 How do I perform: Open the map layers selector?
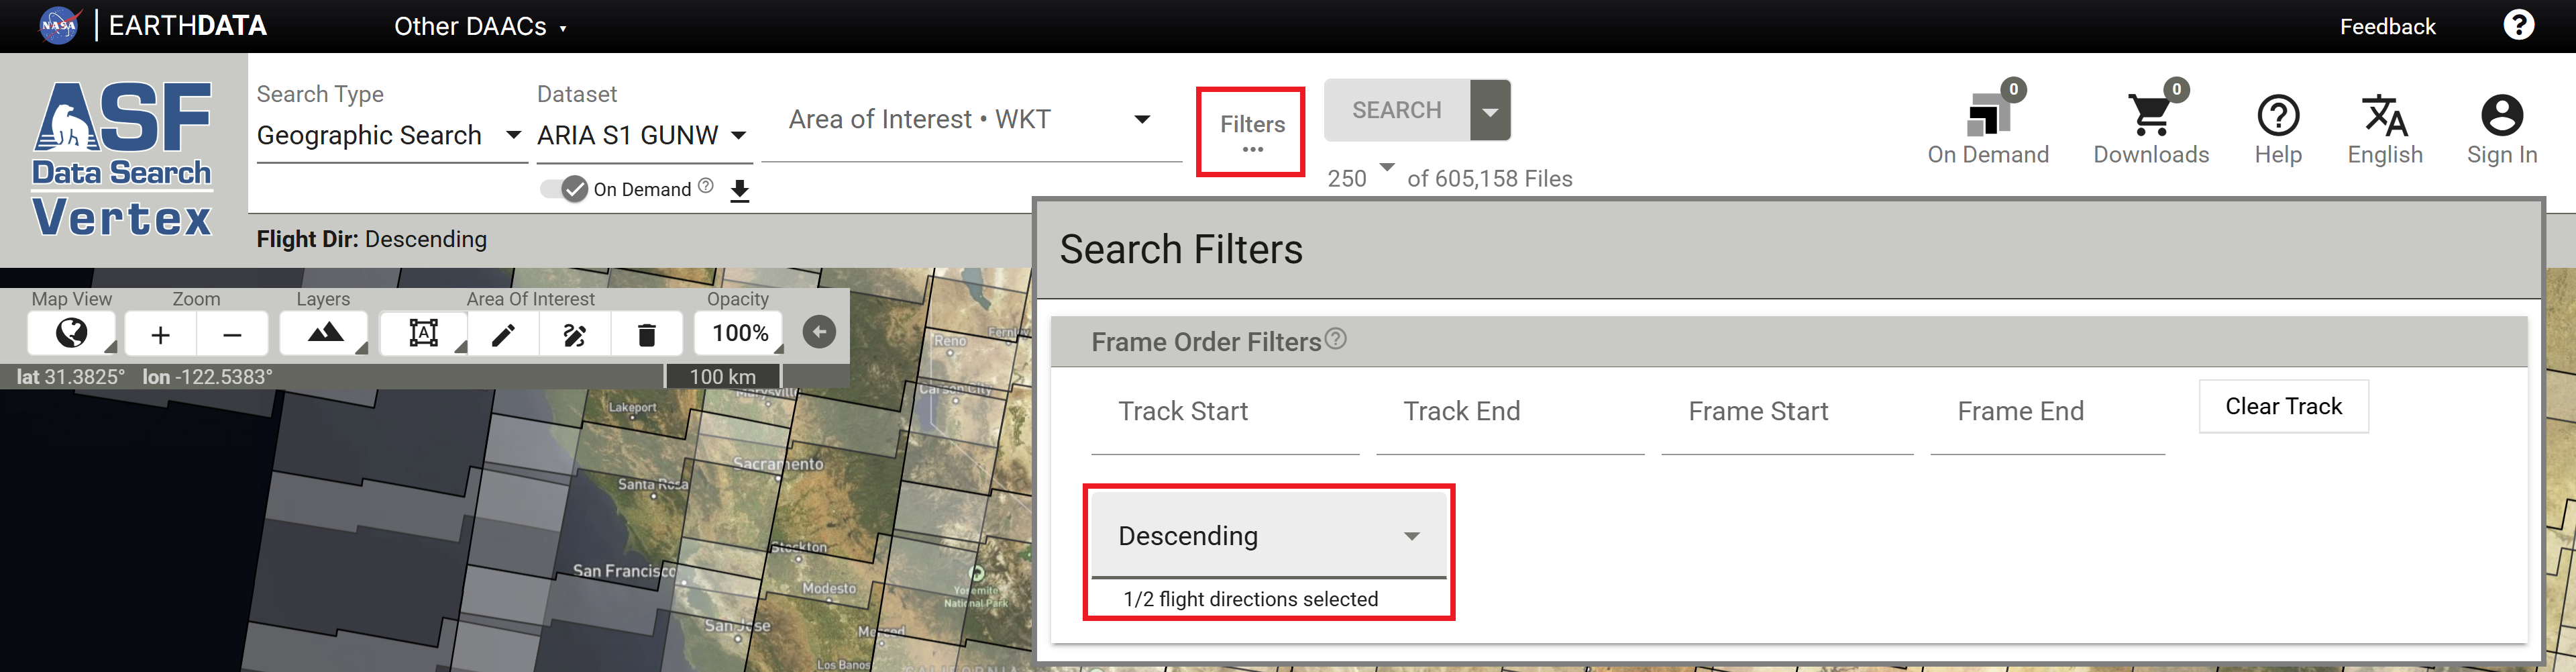[325, 333]
